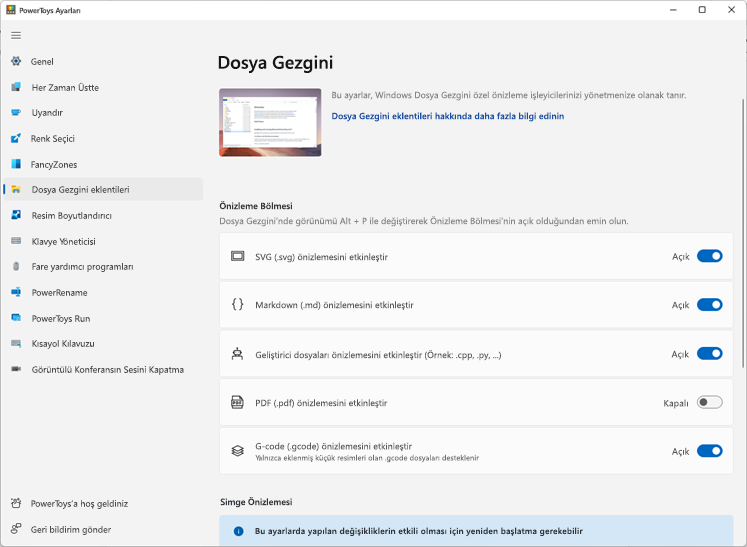Disable SVG preview toggle
The image size is (747, 547).
[709, 256]
